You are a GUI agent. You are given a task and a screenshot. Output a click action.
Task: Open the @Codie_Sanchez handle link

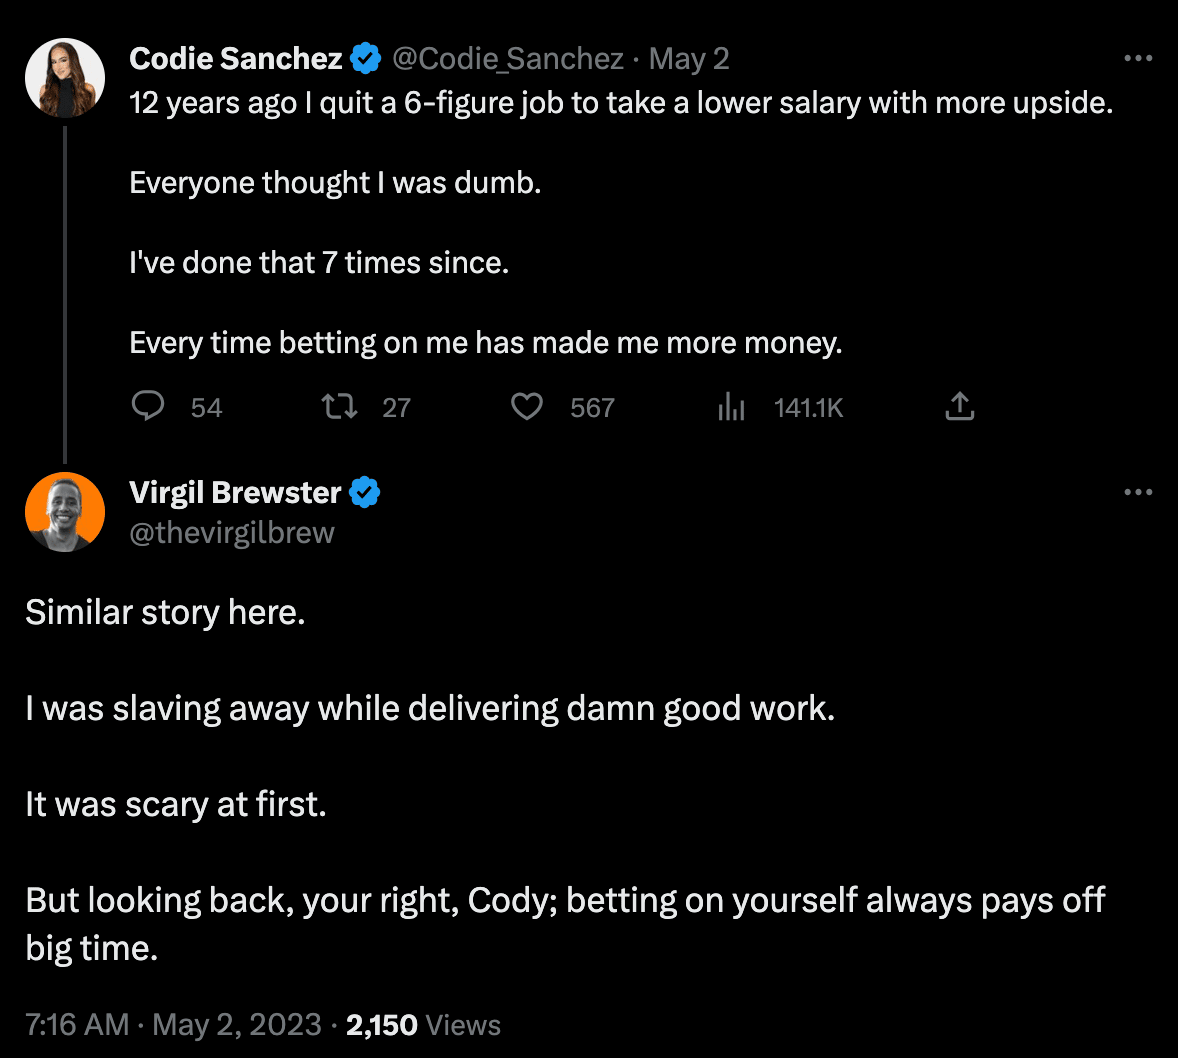point(508,59)
